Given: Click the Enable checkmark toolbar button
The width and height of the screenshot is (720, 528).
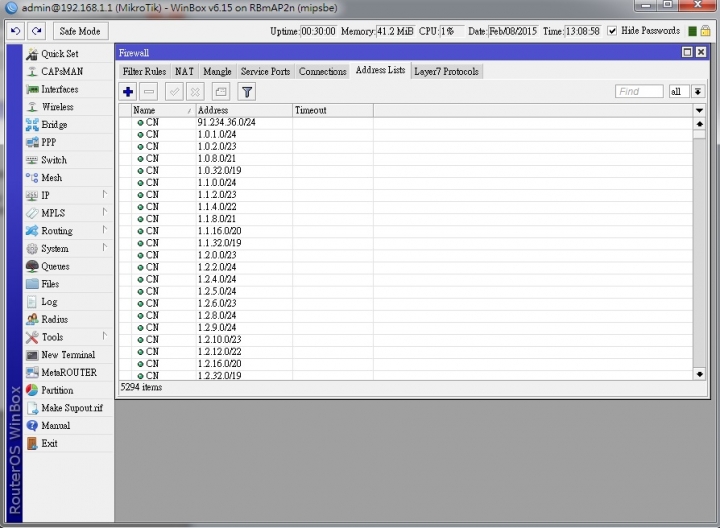Looking at the screenshot, I should (x=174, y=92).
